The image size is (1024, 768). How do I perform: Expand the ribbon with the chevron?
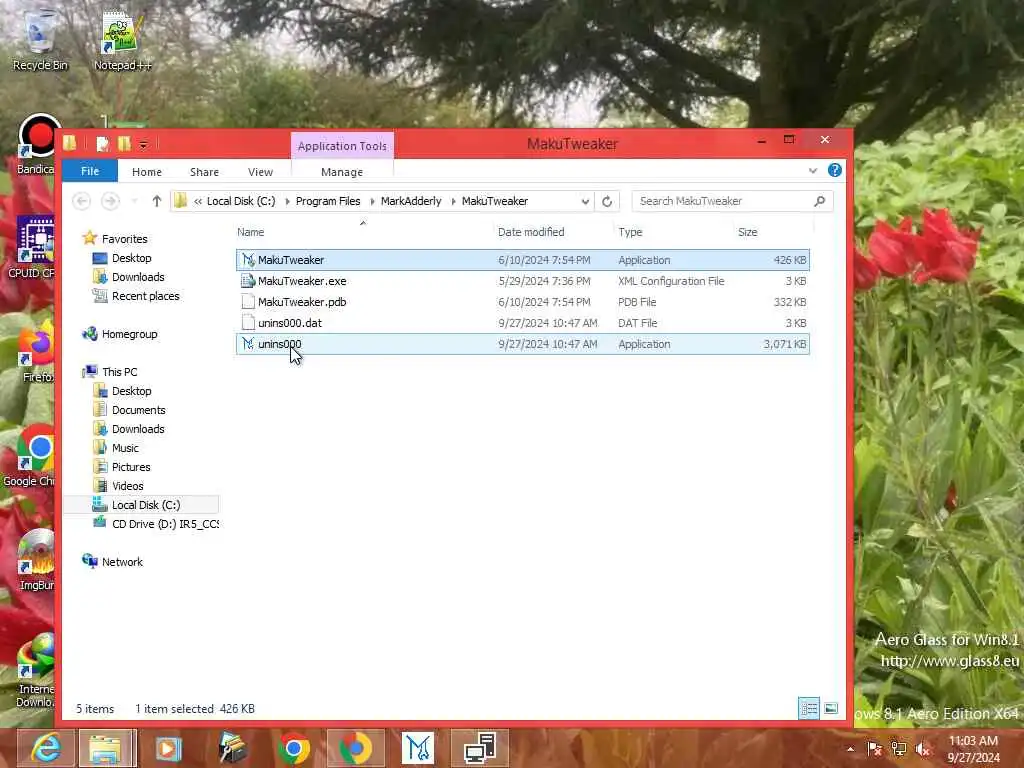point(813,170)
